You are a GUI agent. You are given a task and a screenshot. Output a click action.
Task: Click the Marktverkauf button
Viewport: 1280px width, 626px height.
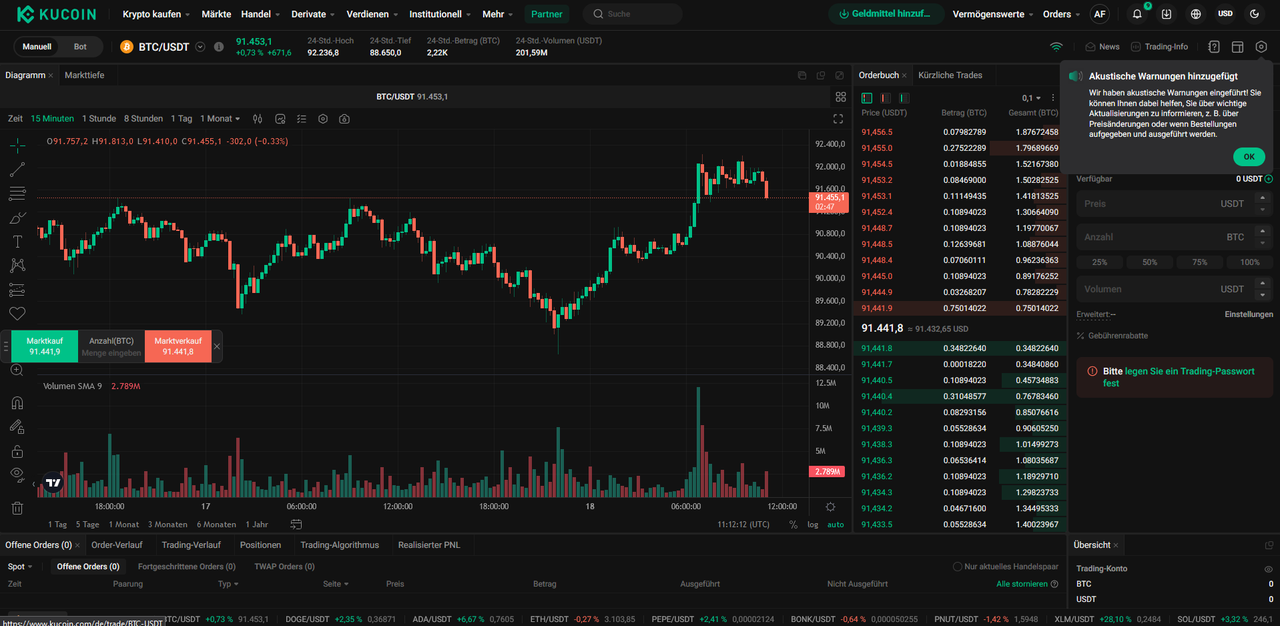(x=178, y=346)
